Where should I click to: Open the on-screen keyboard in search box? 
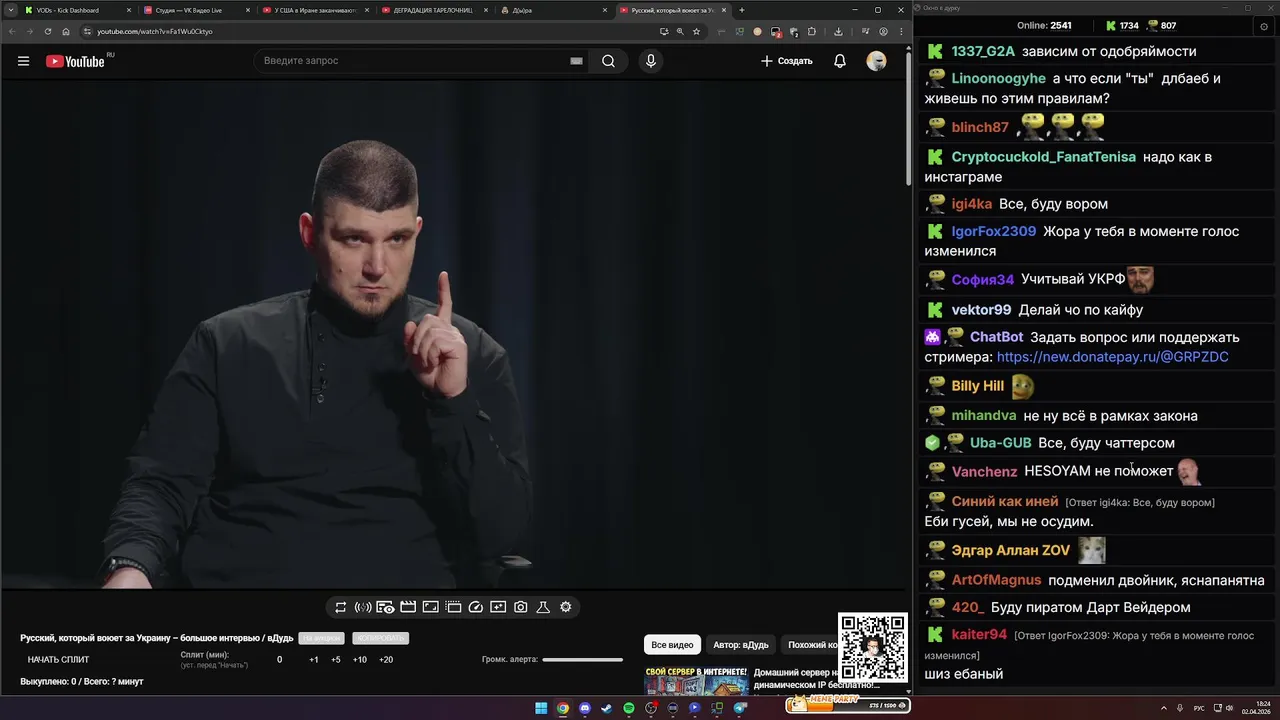point(576,61)
